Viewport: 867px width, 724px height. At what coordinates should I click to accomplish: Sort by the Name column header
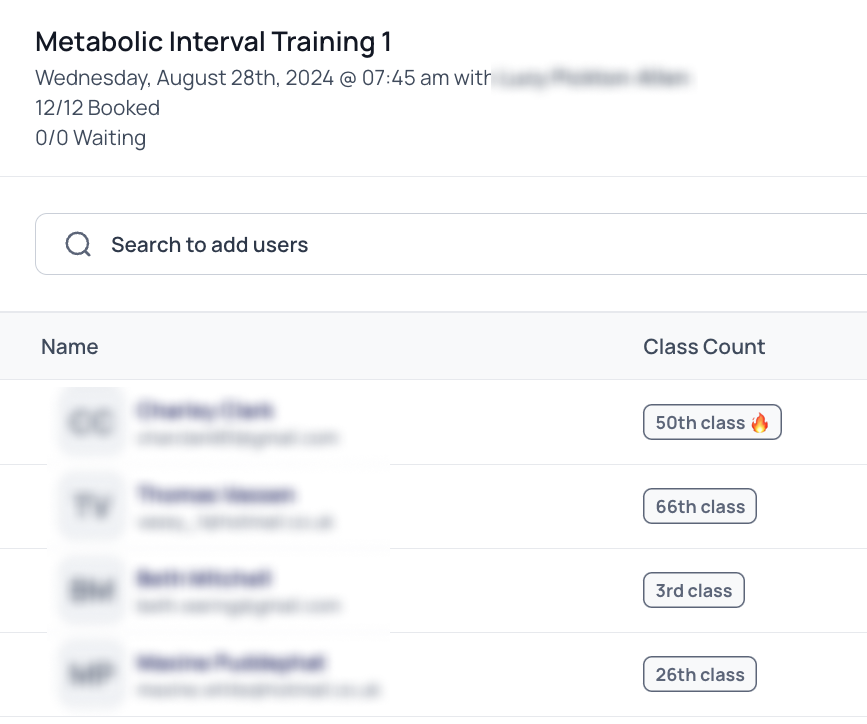[70, 347]
